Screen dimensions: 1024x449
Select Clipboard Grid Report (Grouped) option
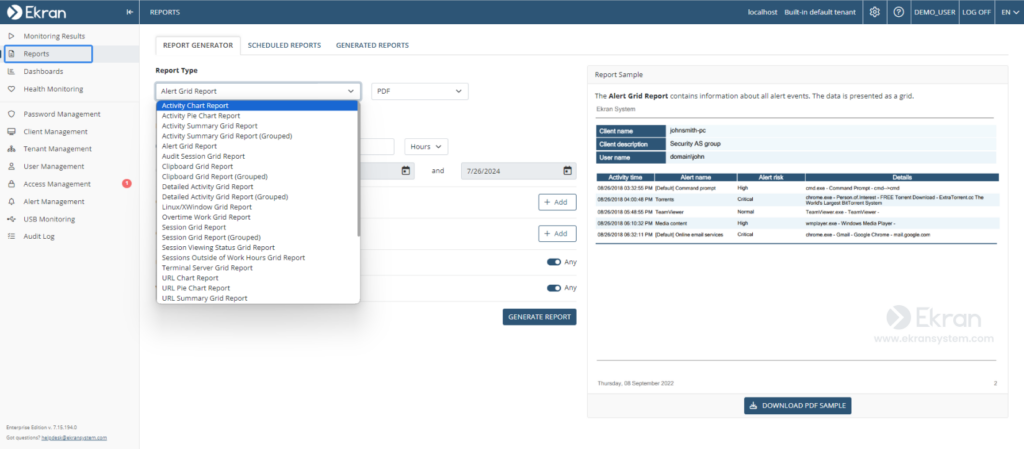(x=257, y=176)
